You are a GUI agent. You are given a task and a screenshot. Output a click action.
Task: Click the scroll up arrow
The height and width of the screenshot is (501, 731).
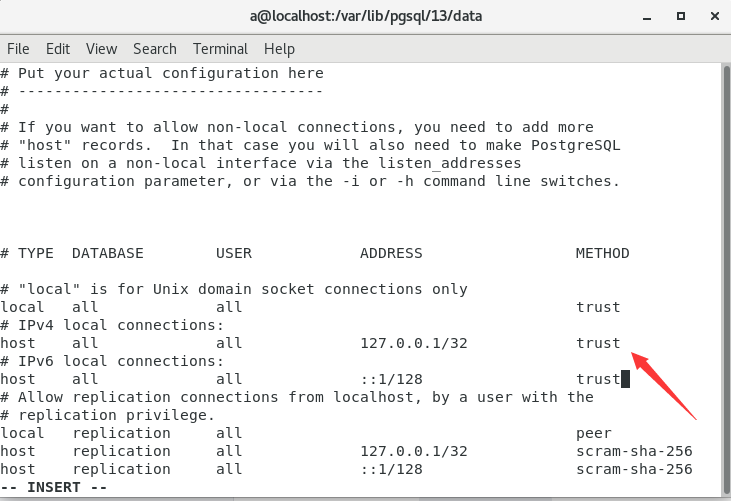pyautogui.click(x=723, y=69)
